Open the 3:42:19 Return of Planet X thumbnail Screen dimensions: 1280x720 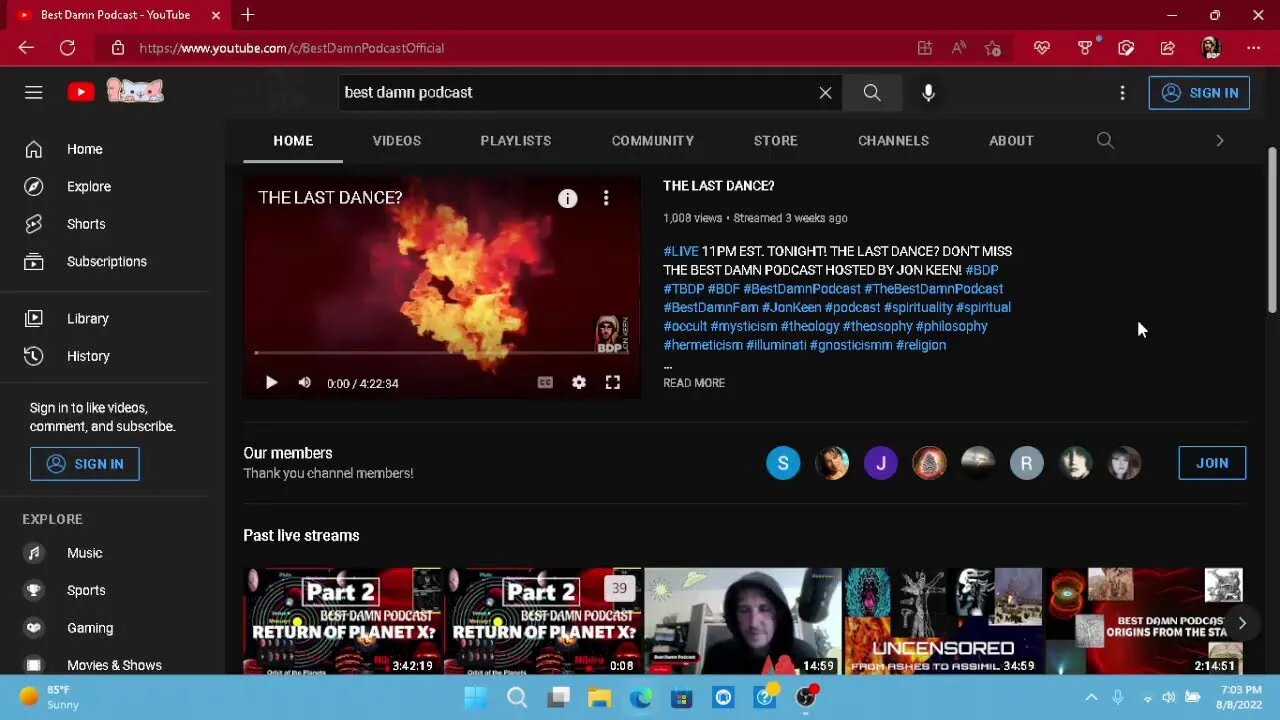pos(343,621)
